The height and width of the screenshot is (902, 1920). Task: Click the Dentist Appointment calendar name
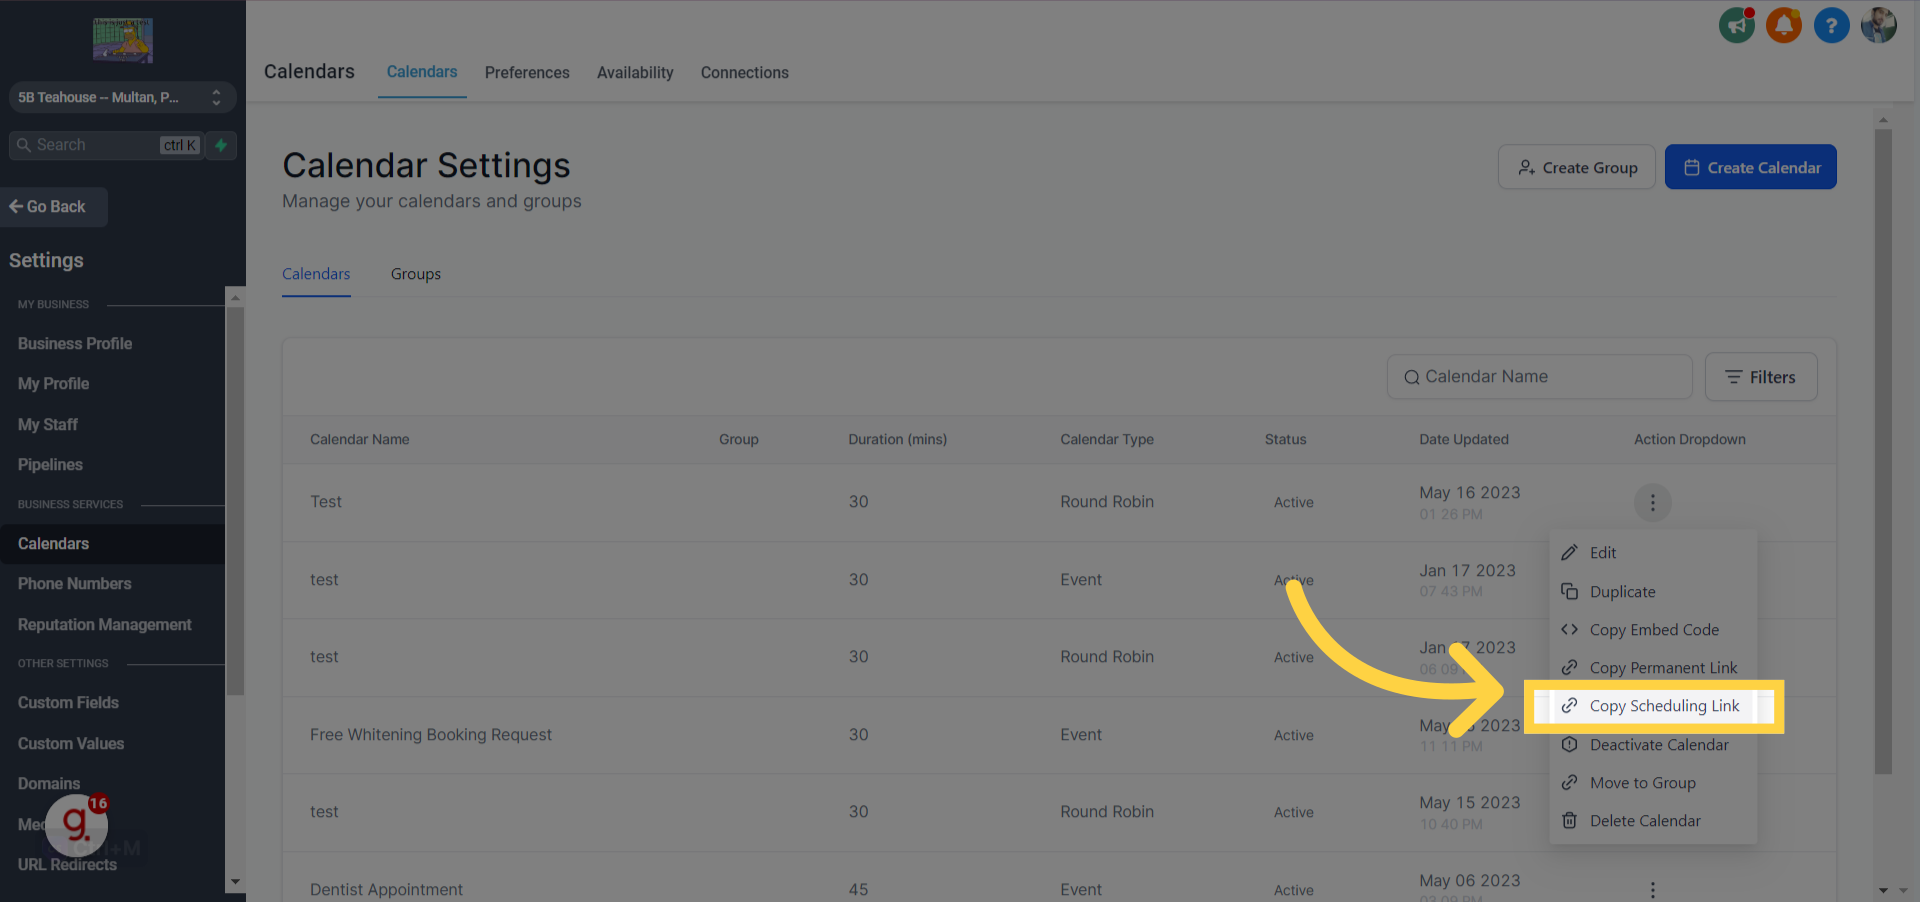point(386,890)
